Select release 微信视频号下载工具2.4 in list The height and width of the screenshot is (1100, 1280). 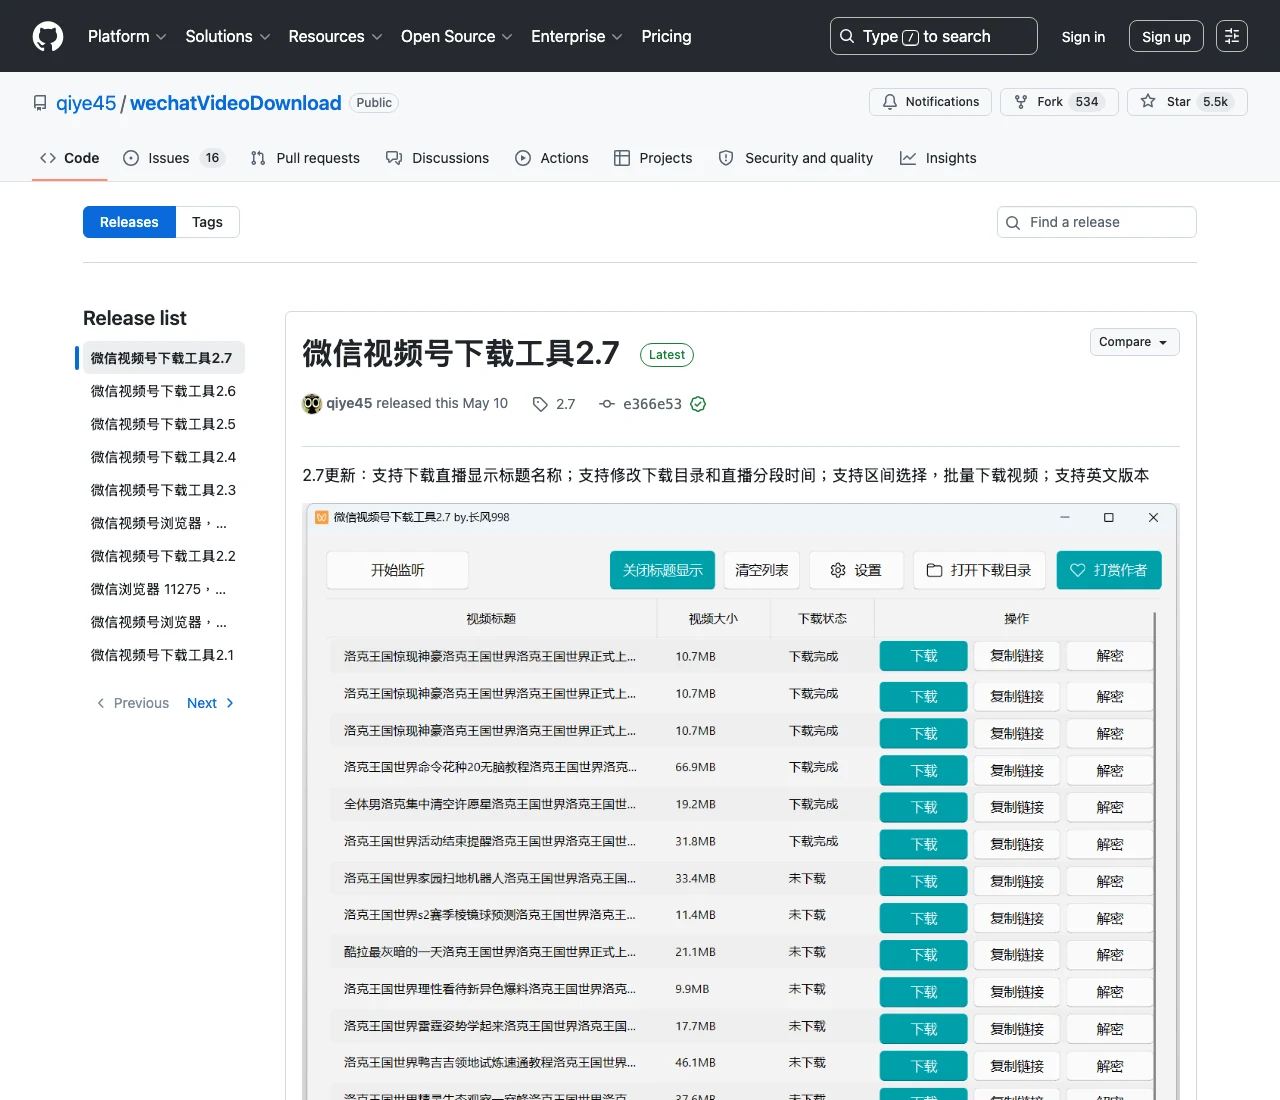(x=164, y=457)
